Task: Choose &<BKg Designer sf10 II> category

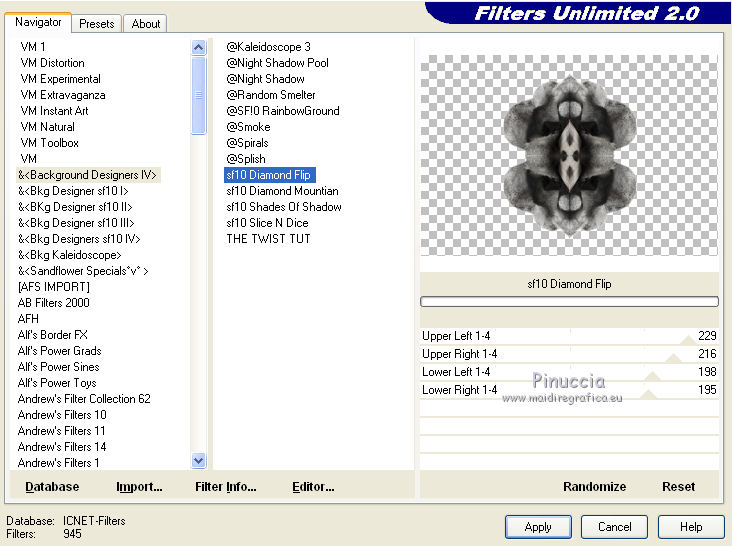Action: [75, 207]
